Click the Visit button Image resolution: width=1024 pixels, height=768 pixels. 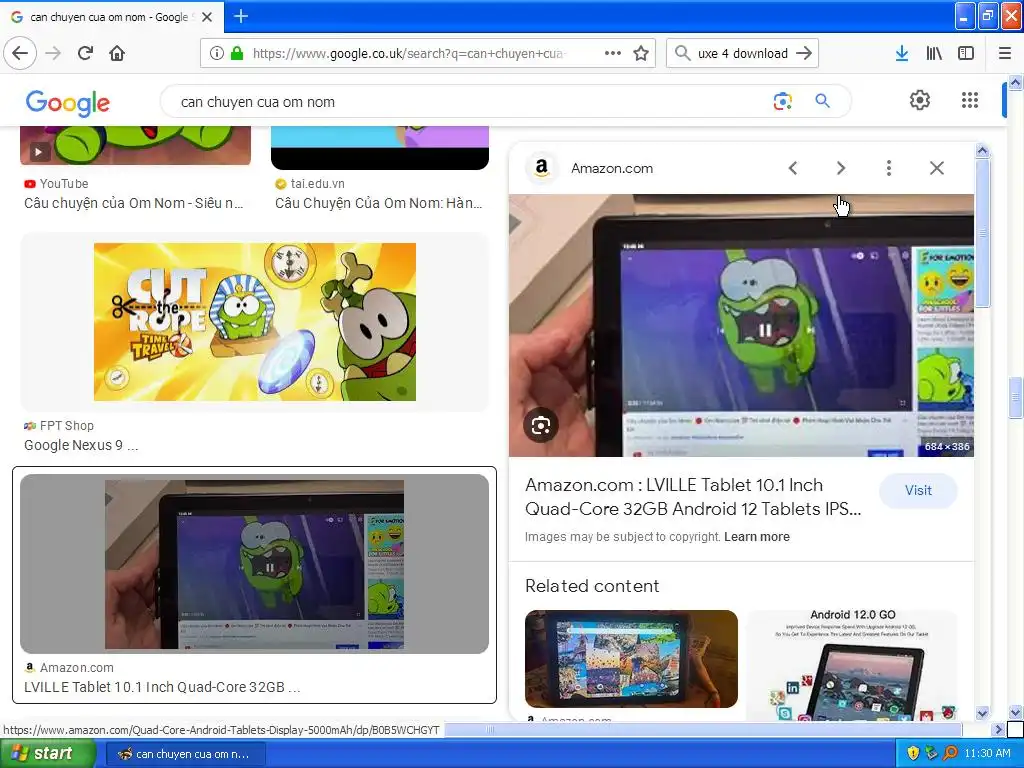[918, 490]
